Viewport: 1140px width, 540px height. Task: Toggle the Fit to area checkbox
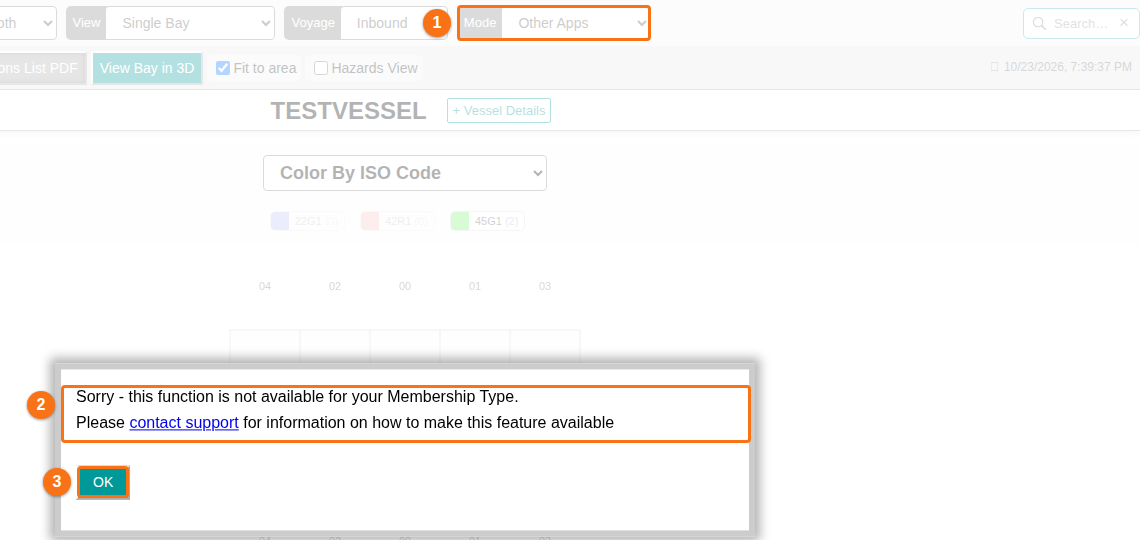click(223, 68)
